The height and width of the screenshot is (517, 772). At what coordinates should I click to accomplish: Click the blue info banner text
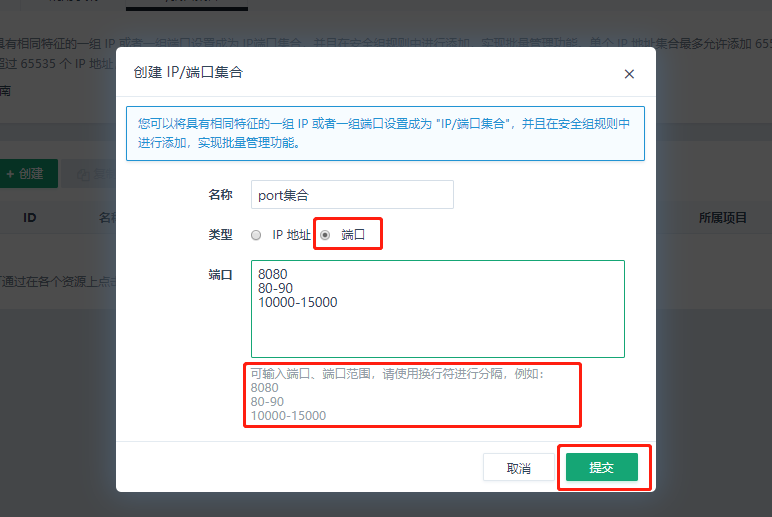pyautogui.click(x=385, y=133)
